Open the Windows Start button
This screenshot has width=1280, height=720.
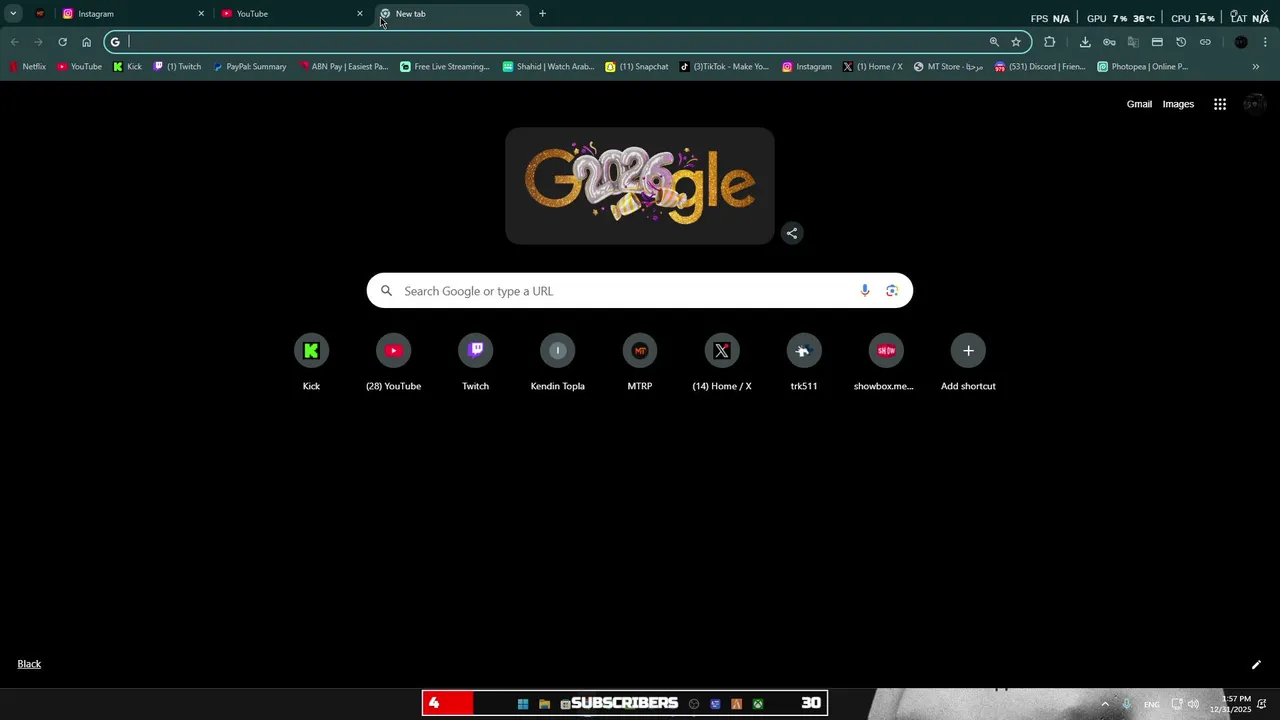click(523, 704)
